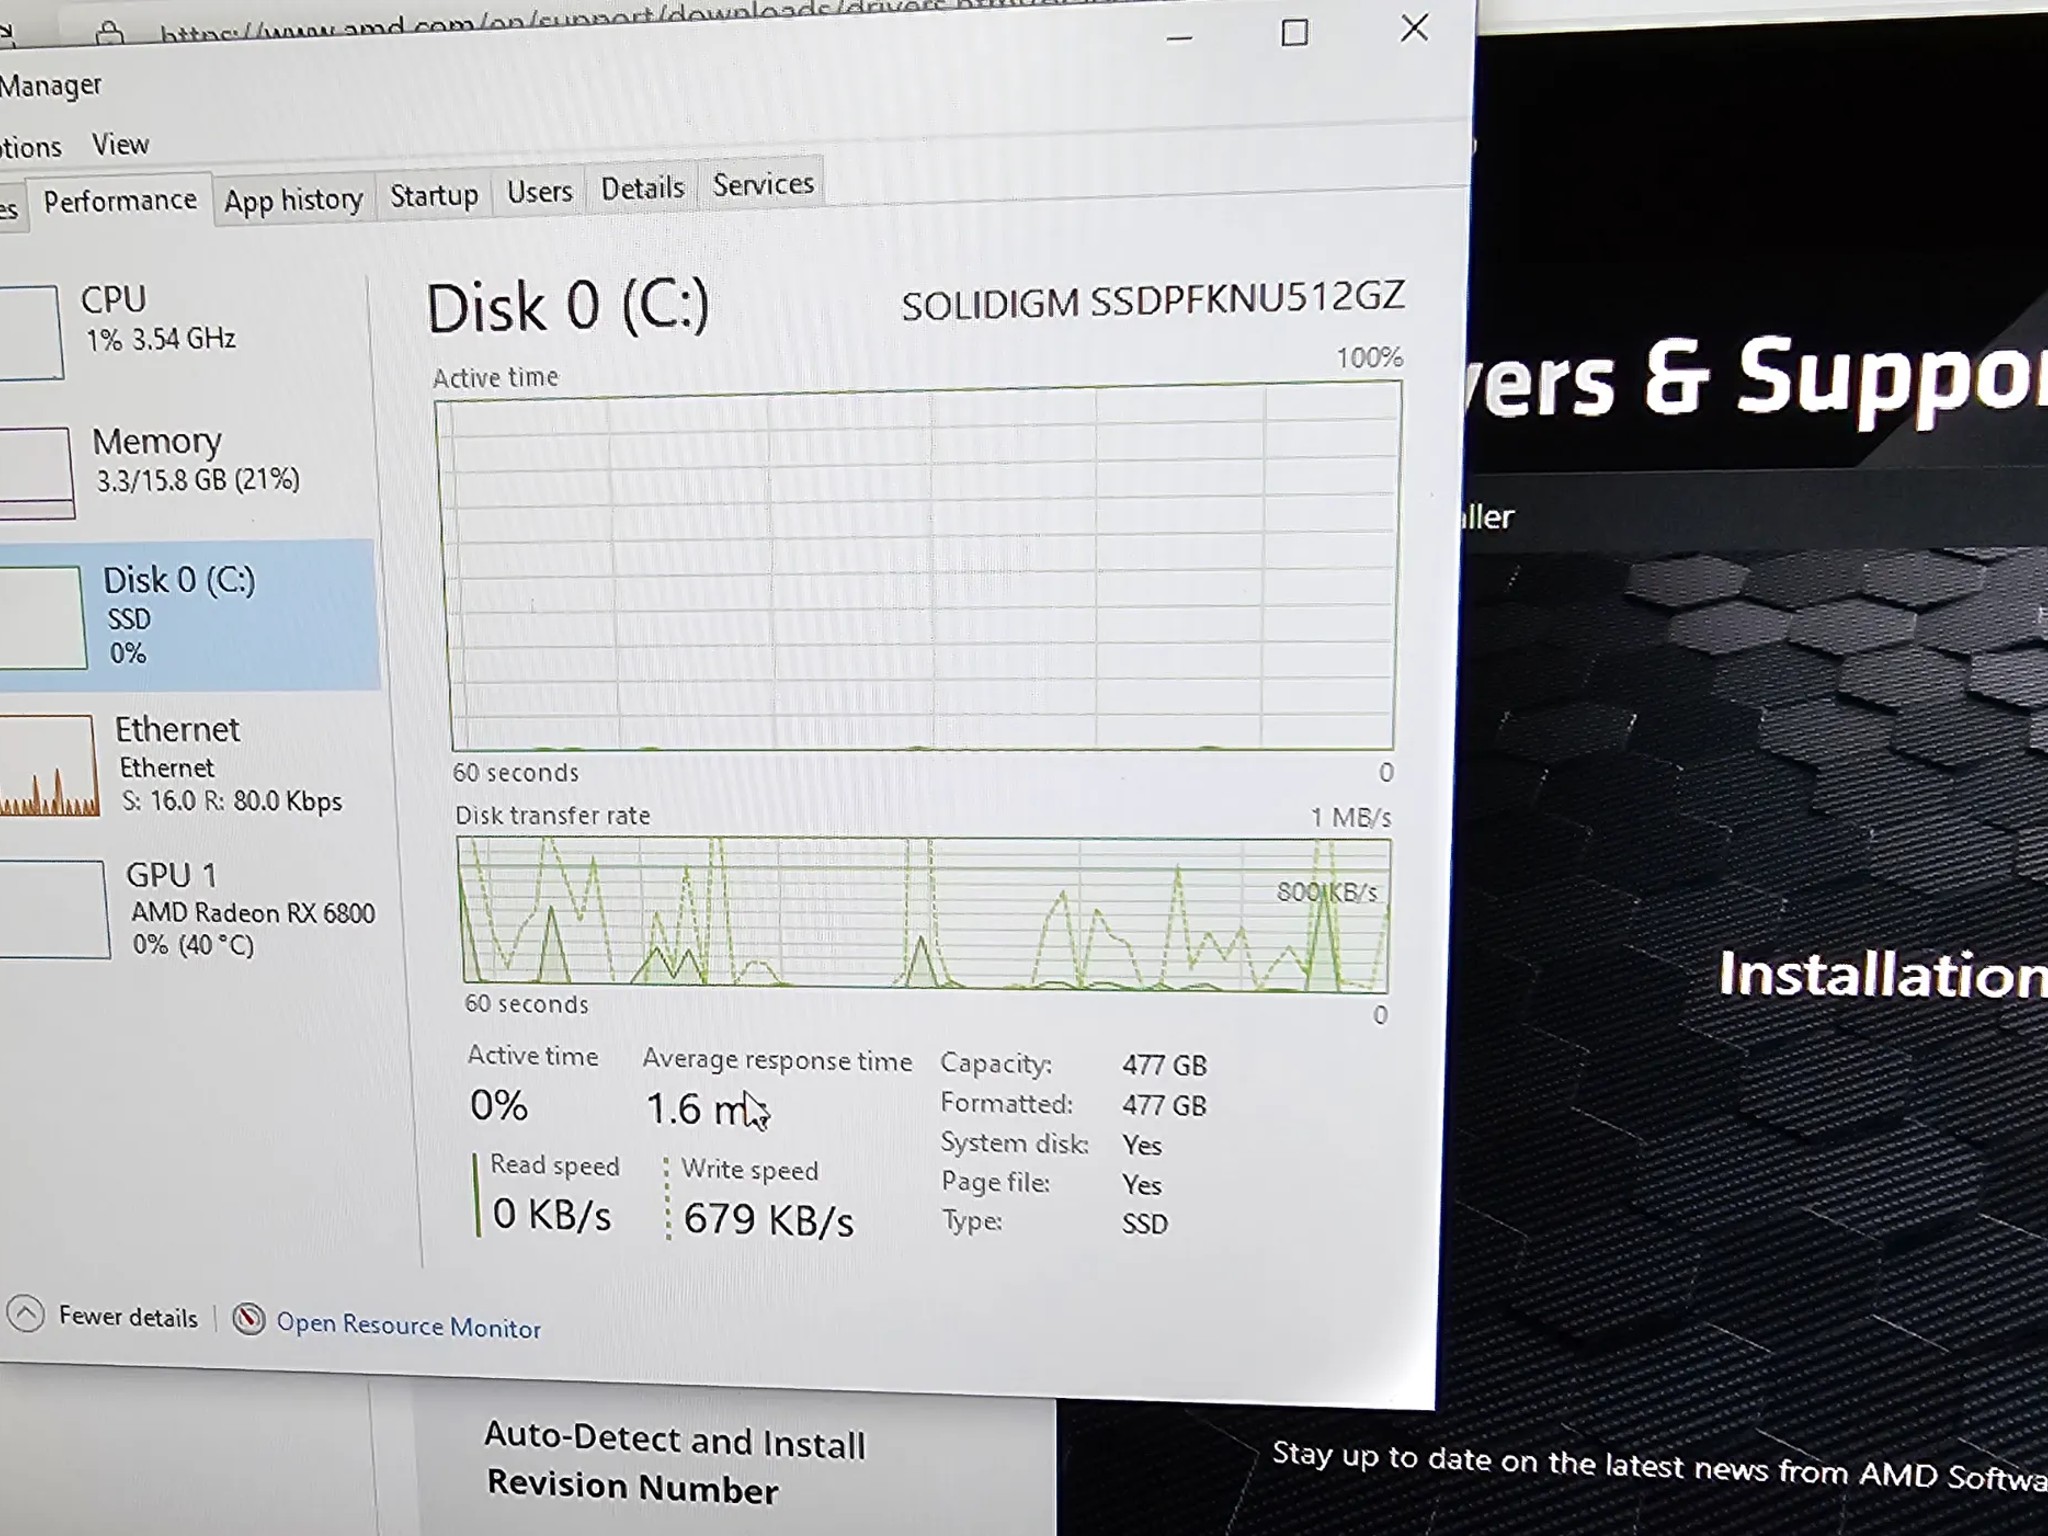Select the Memory usage thumbnail
Viewport: 2048px width, 1536px height.
[36, 471]
